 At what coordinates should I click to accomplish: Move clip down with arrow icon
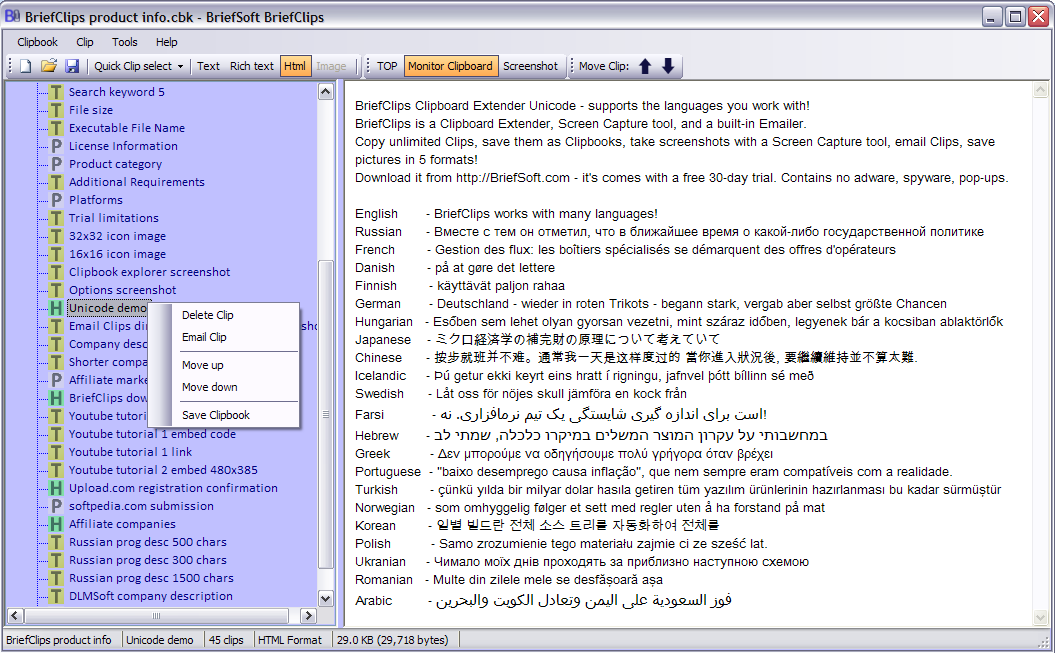coord(668,66)
